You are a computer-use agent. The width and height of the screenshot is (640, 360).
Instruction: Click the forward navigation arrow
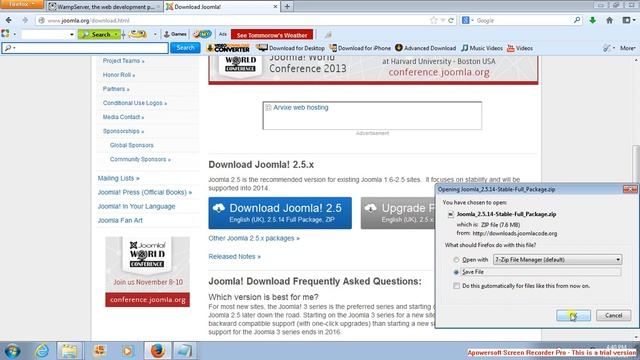click(25, 20)
